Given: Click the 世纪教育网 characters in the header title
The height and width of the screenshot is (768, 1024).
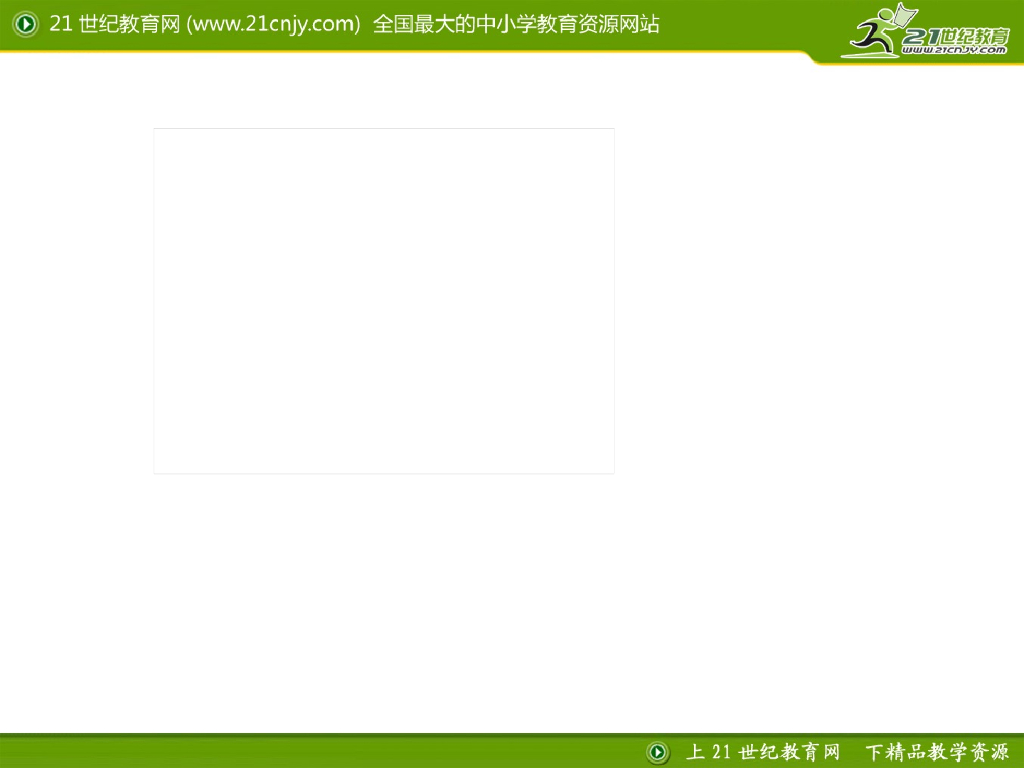Looking at the screenshot, I should [x=129, y=24].
